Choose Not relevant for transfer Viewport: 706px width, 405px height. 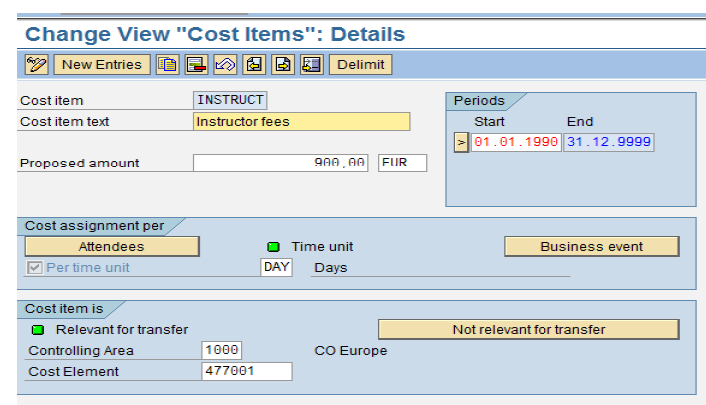click(x=528, y=329)
